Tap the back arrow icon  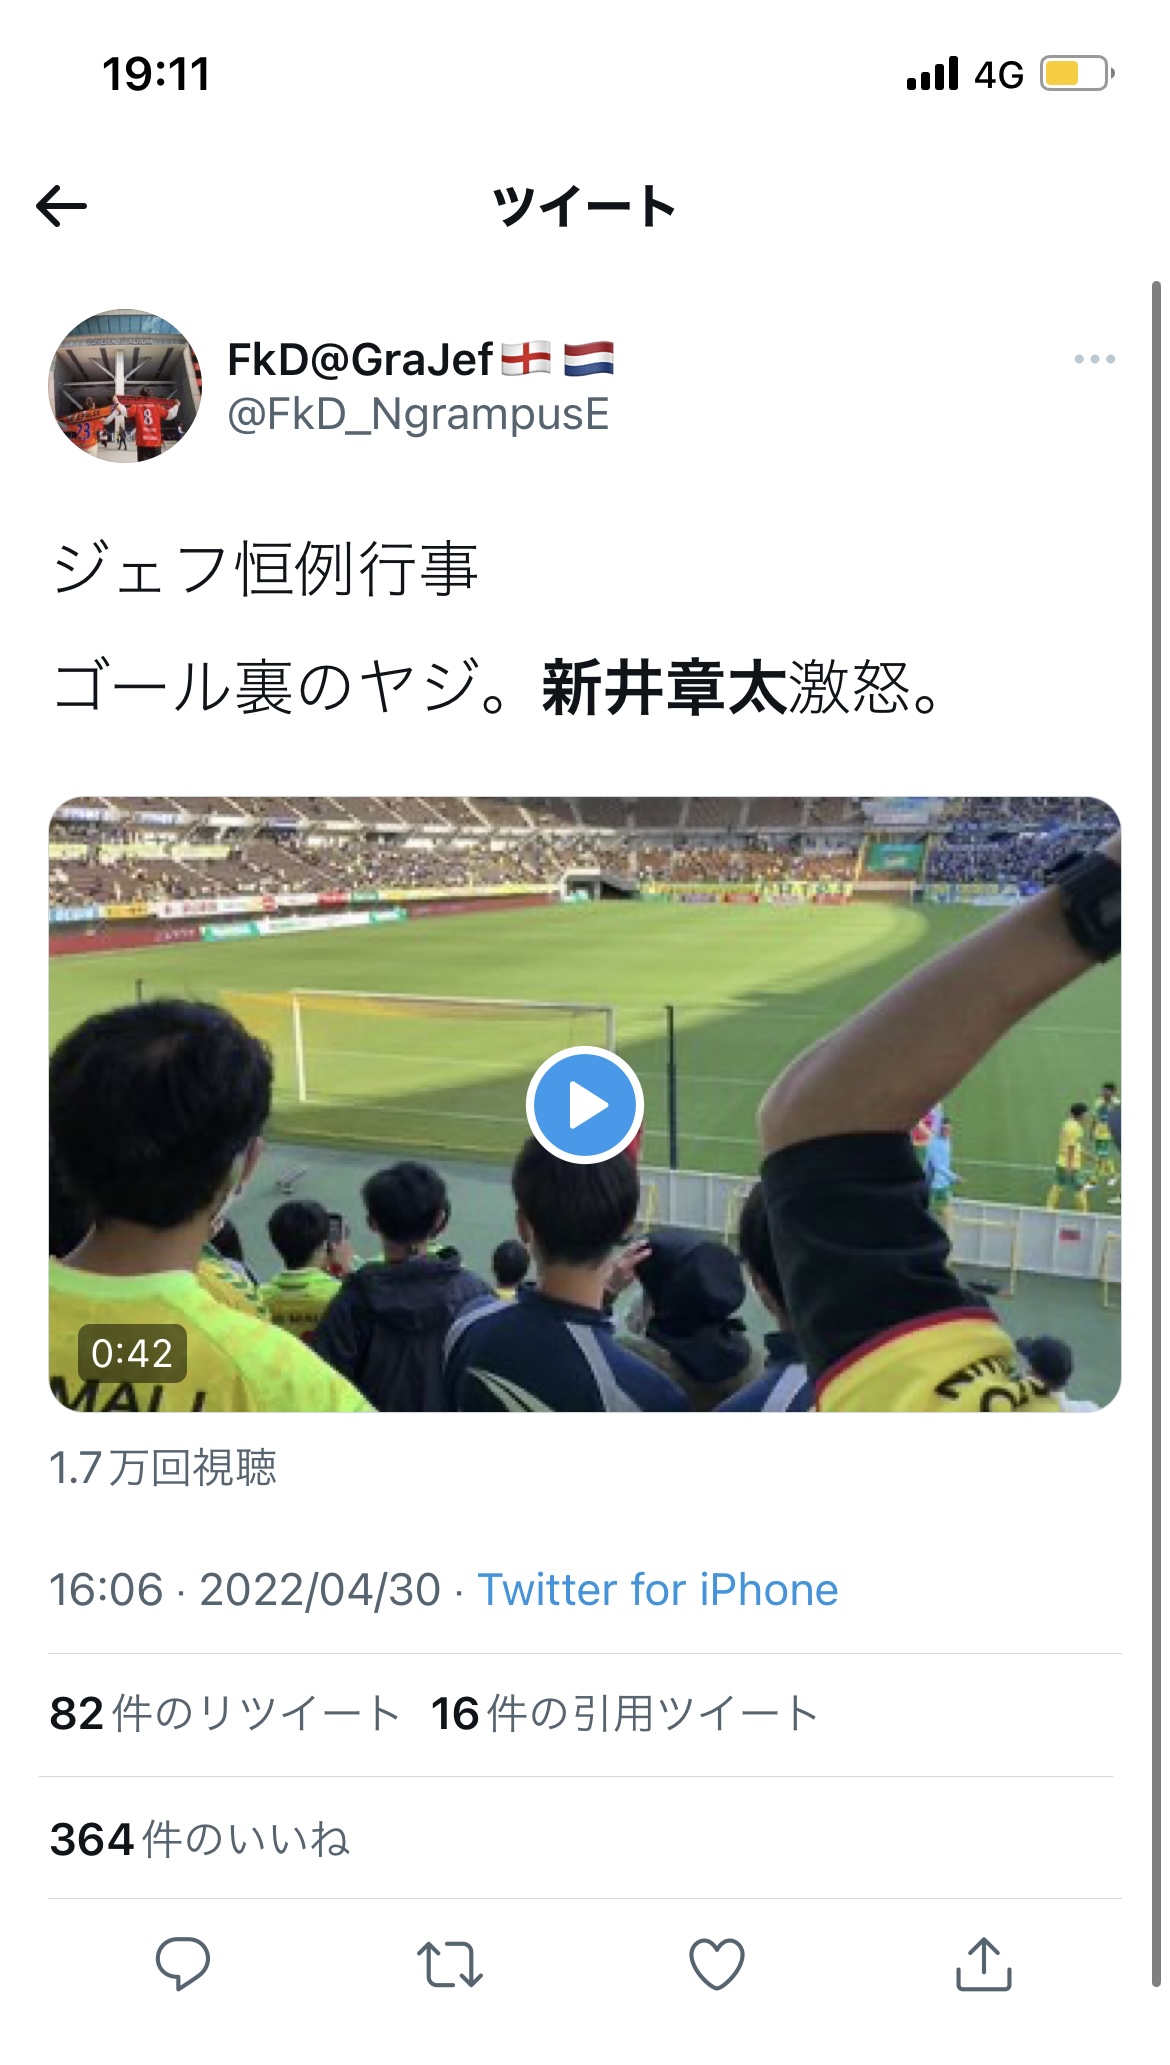tap(61, 207)
